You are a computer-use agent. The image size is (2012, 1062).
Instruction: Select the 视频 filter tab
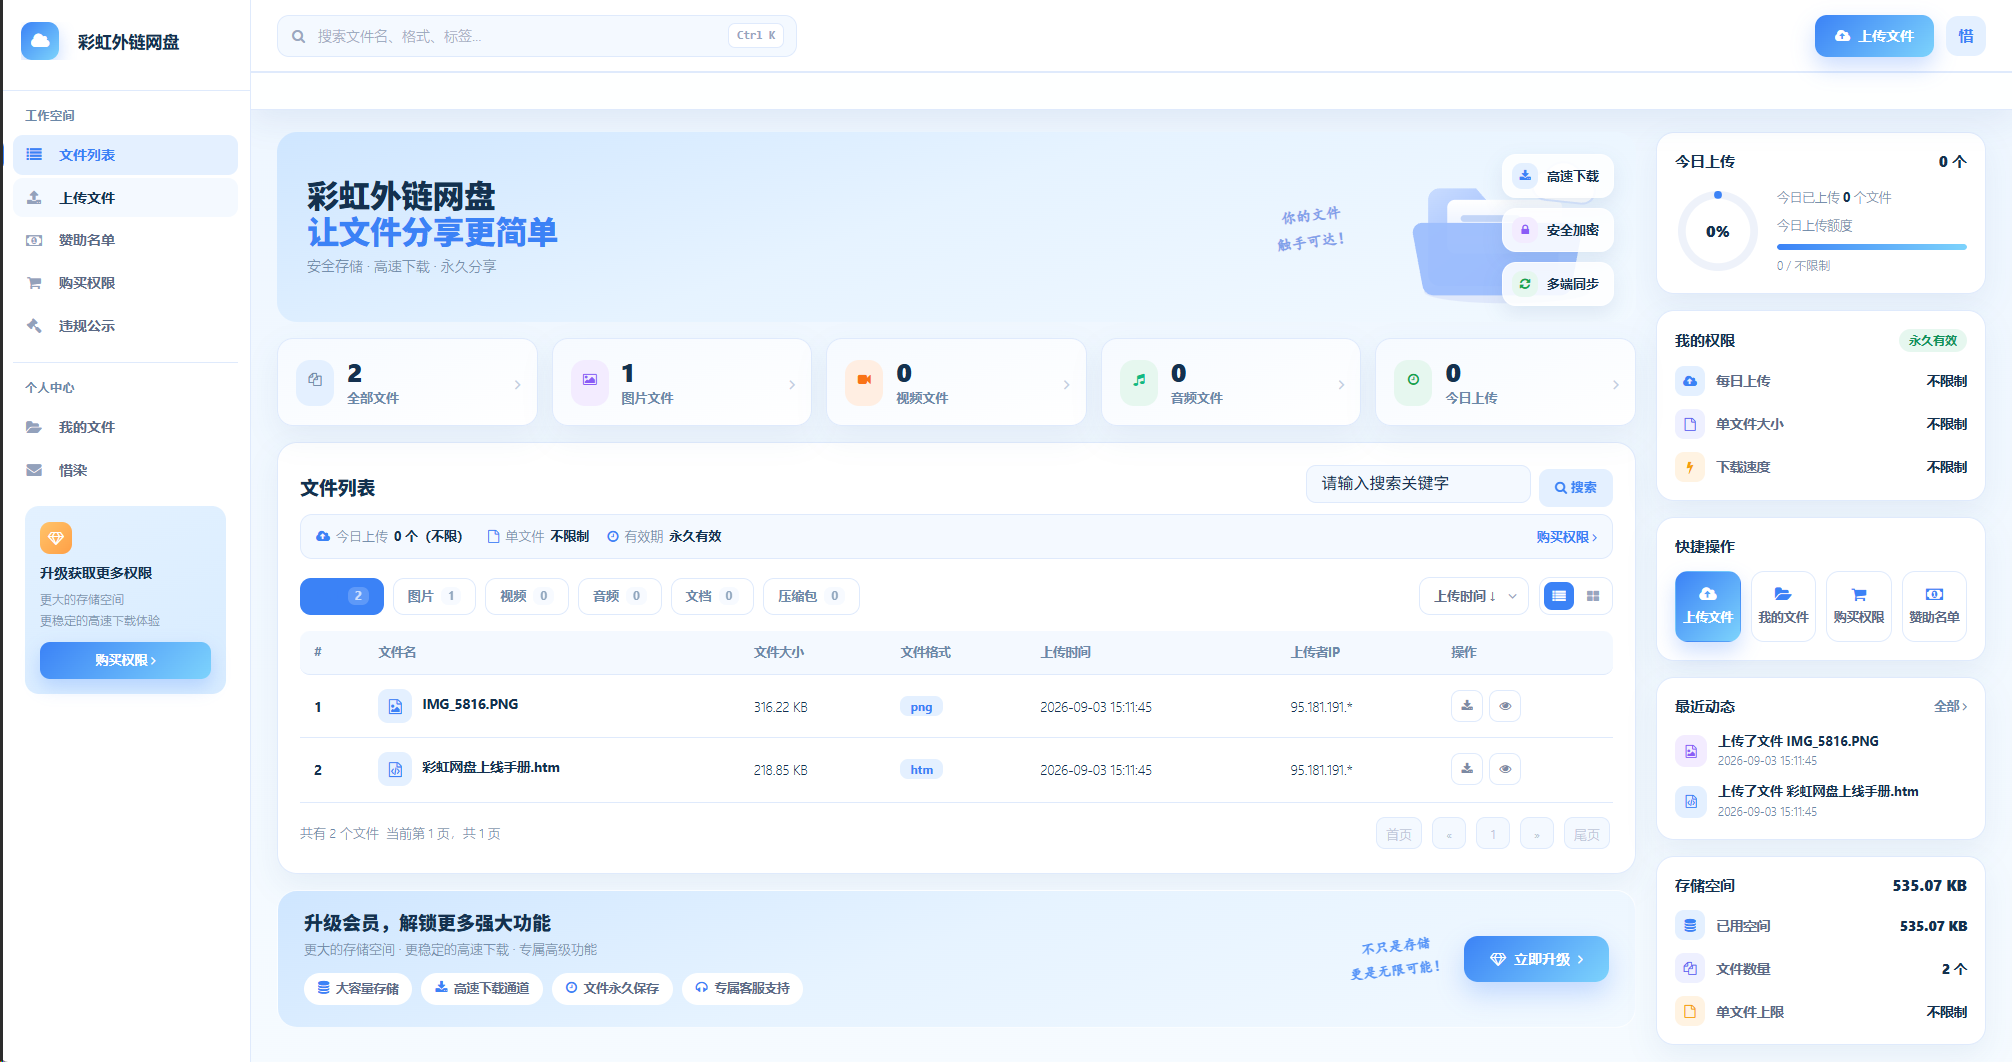pos(527,596)
